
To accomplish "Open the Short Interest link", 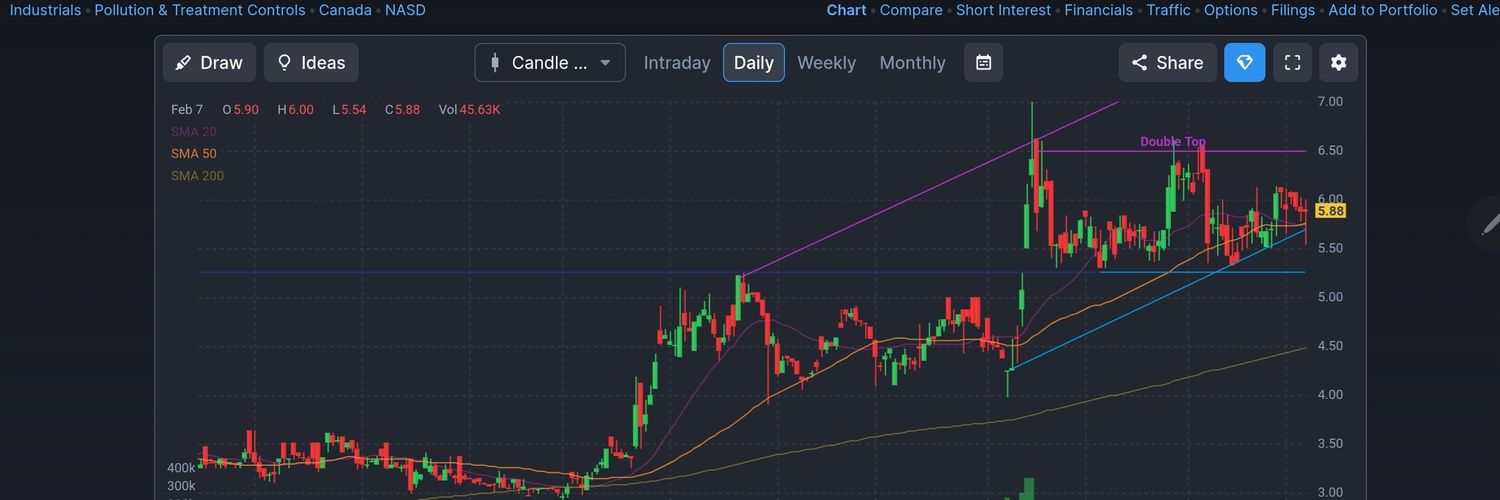I will click(x=1003, y=10).
